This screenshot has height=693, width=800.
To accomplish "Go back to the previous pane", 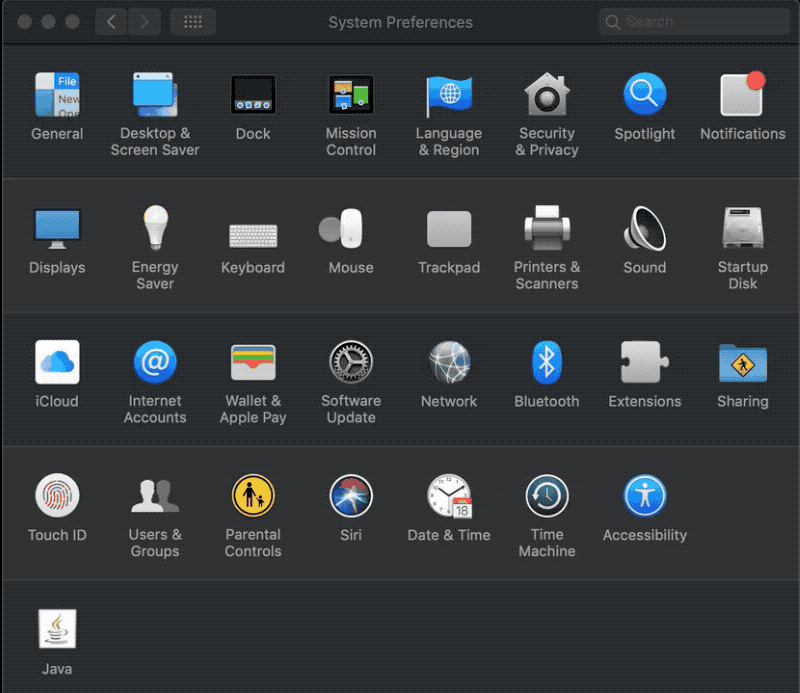I will click(111, 21).
